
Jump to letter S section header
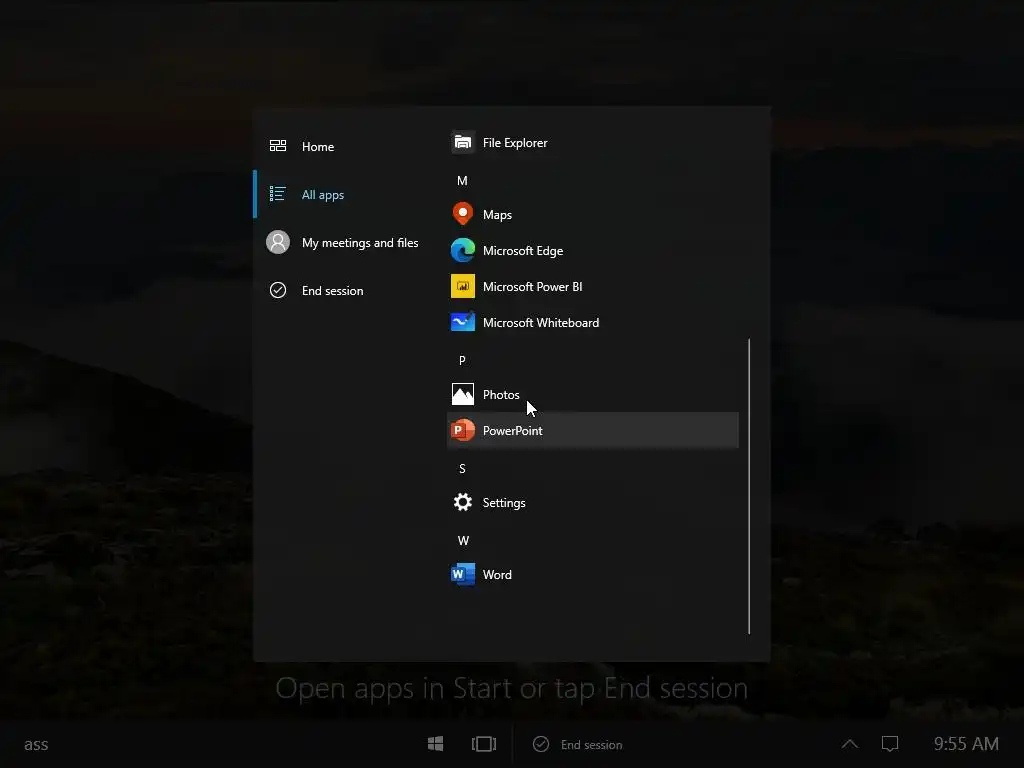point(462,468)
